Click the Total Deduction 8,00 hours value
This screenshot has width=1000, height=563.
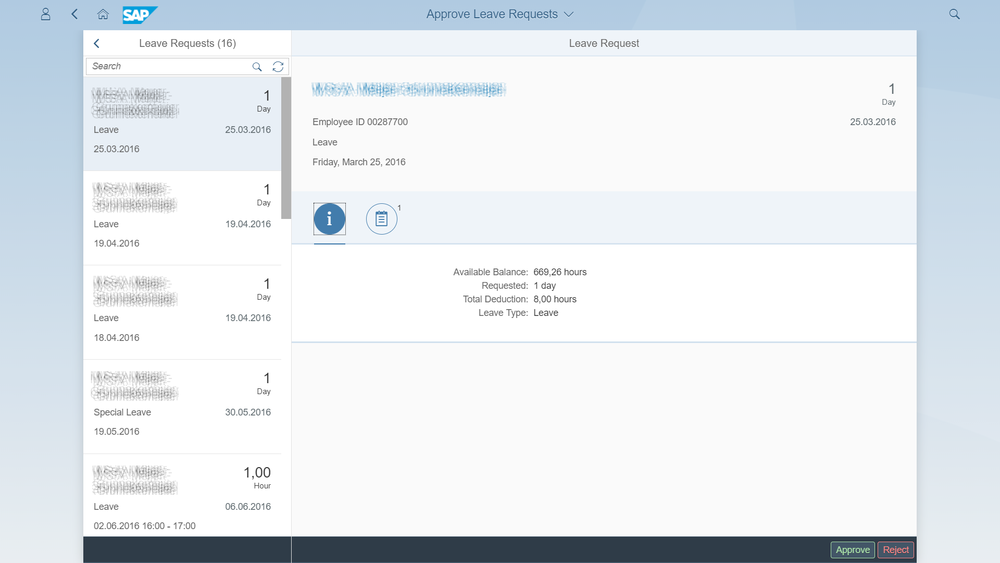555,299
